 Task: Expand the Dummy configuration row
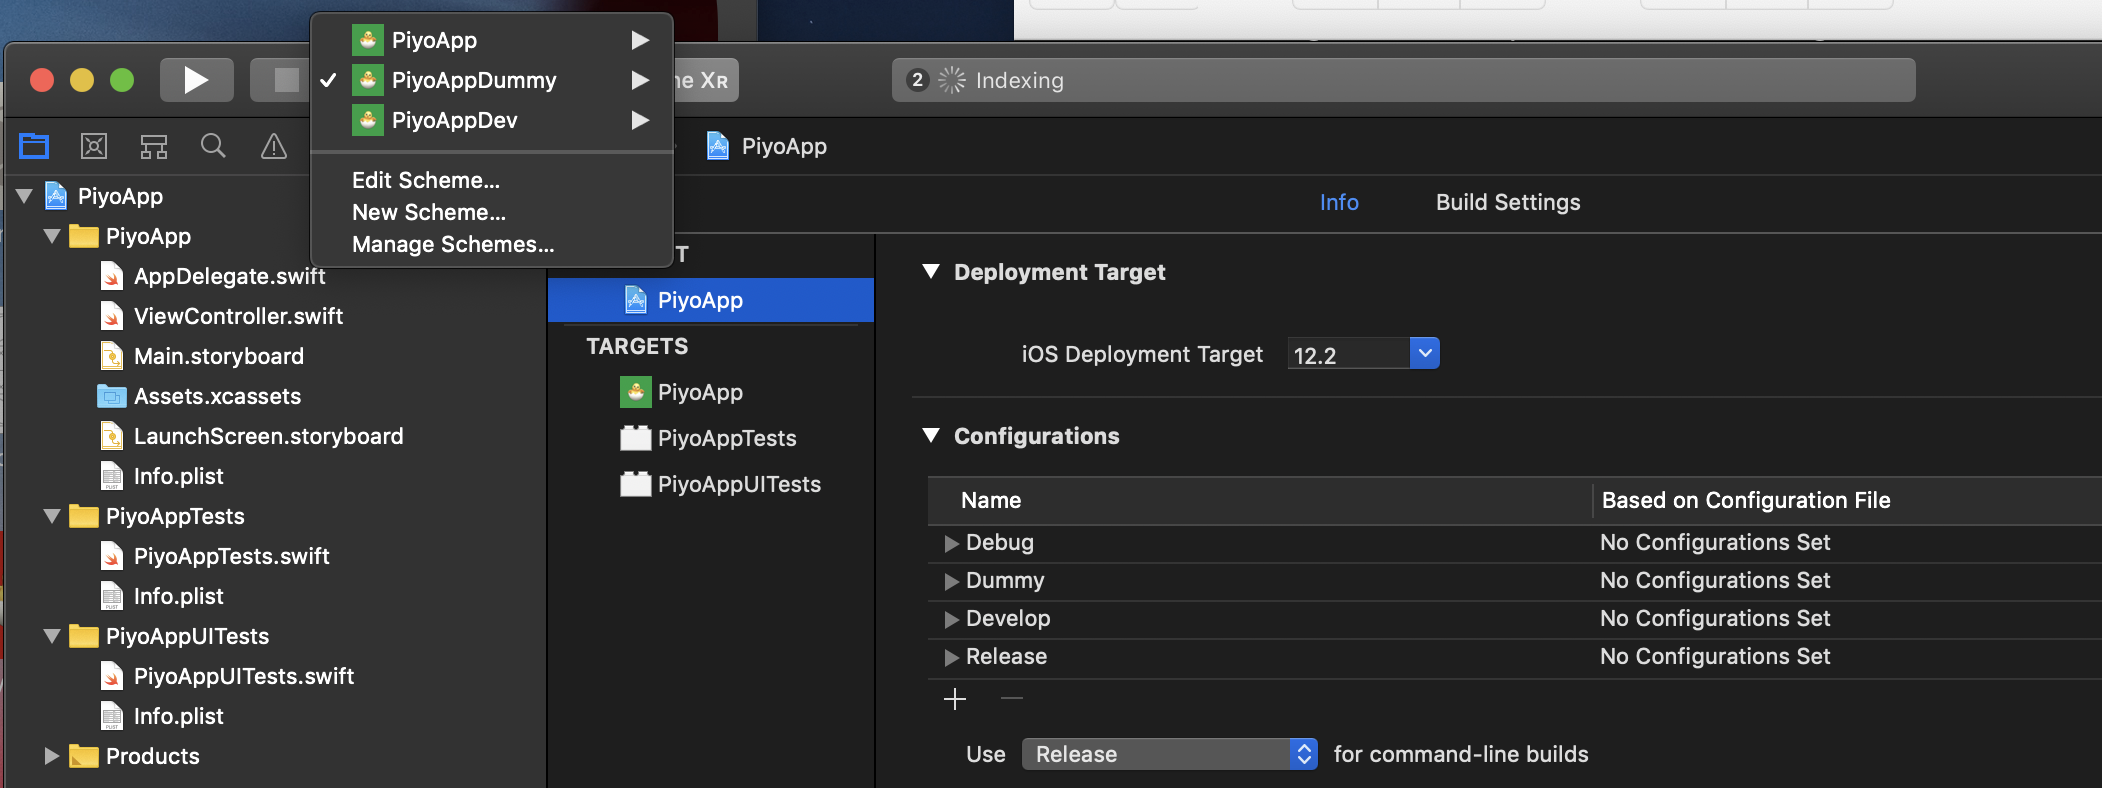(x=951, y=581)
